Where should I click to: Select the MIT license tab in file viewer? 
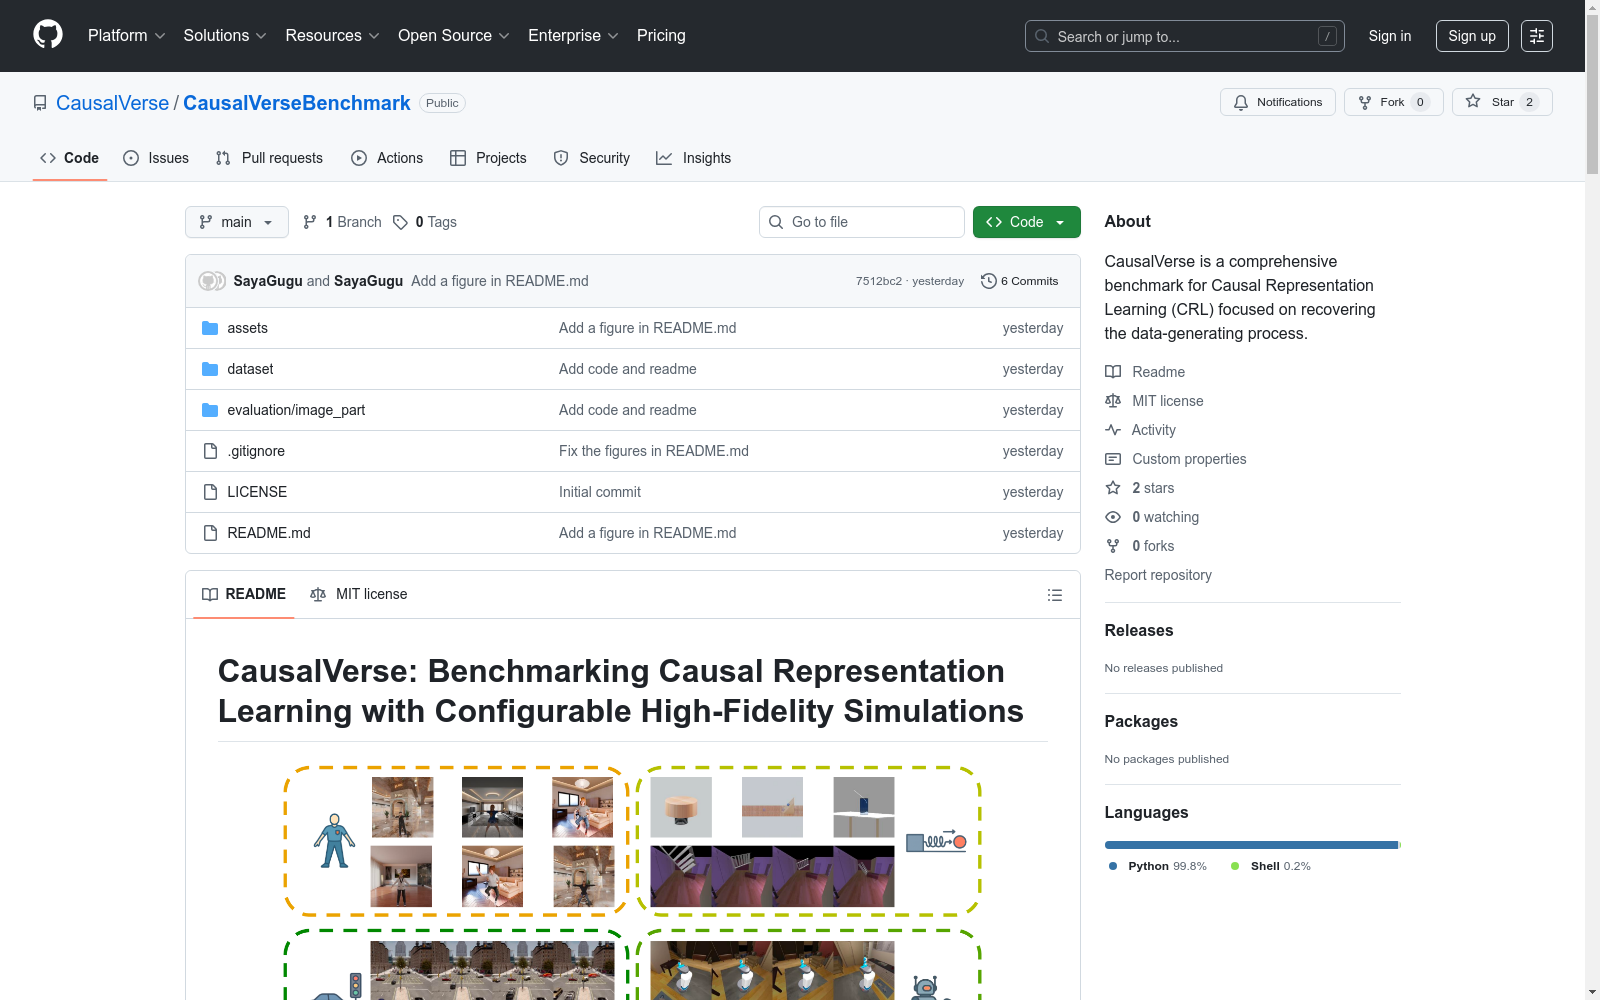(x=359, y=594)
